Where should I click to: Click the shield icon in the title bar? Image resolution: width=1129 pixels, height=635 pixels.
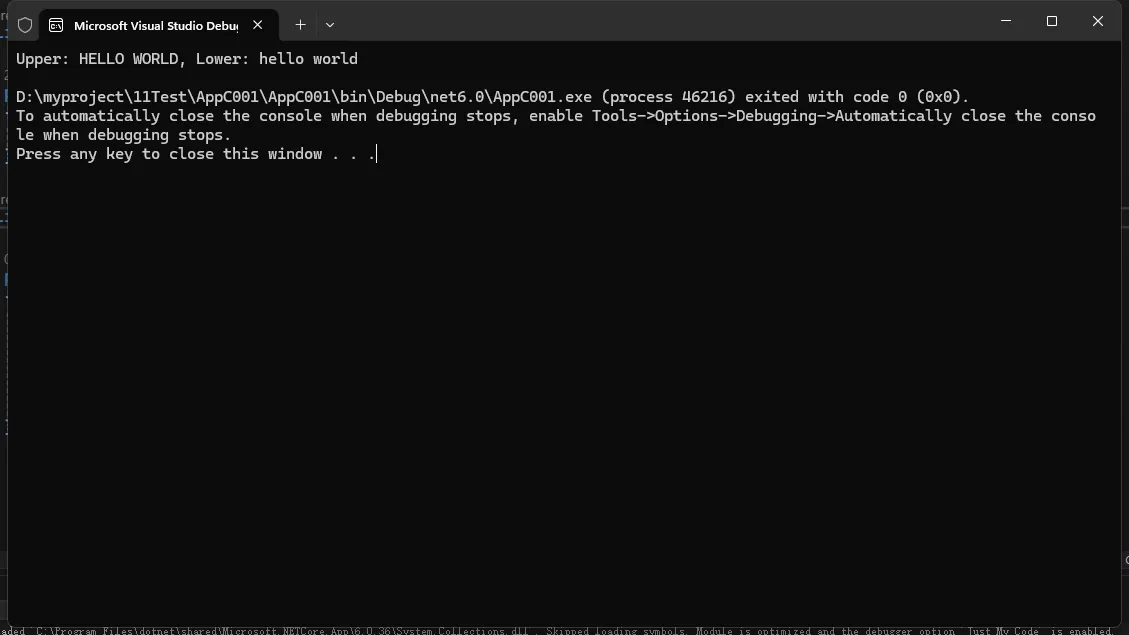coord(25,25)
